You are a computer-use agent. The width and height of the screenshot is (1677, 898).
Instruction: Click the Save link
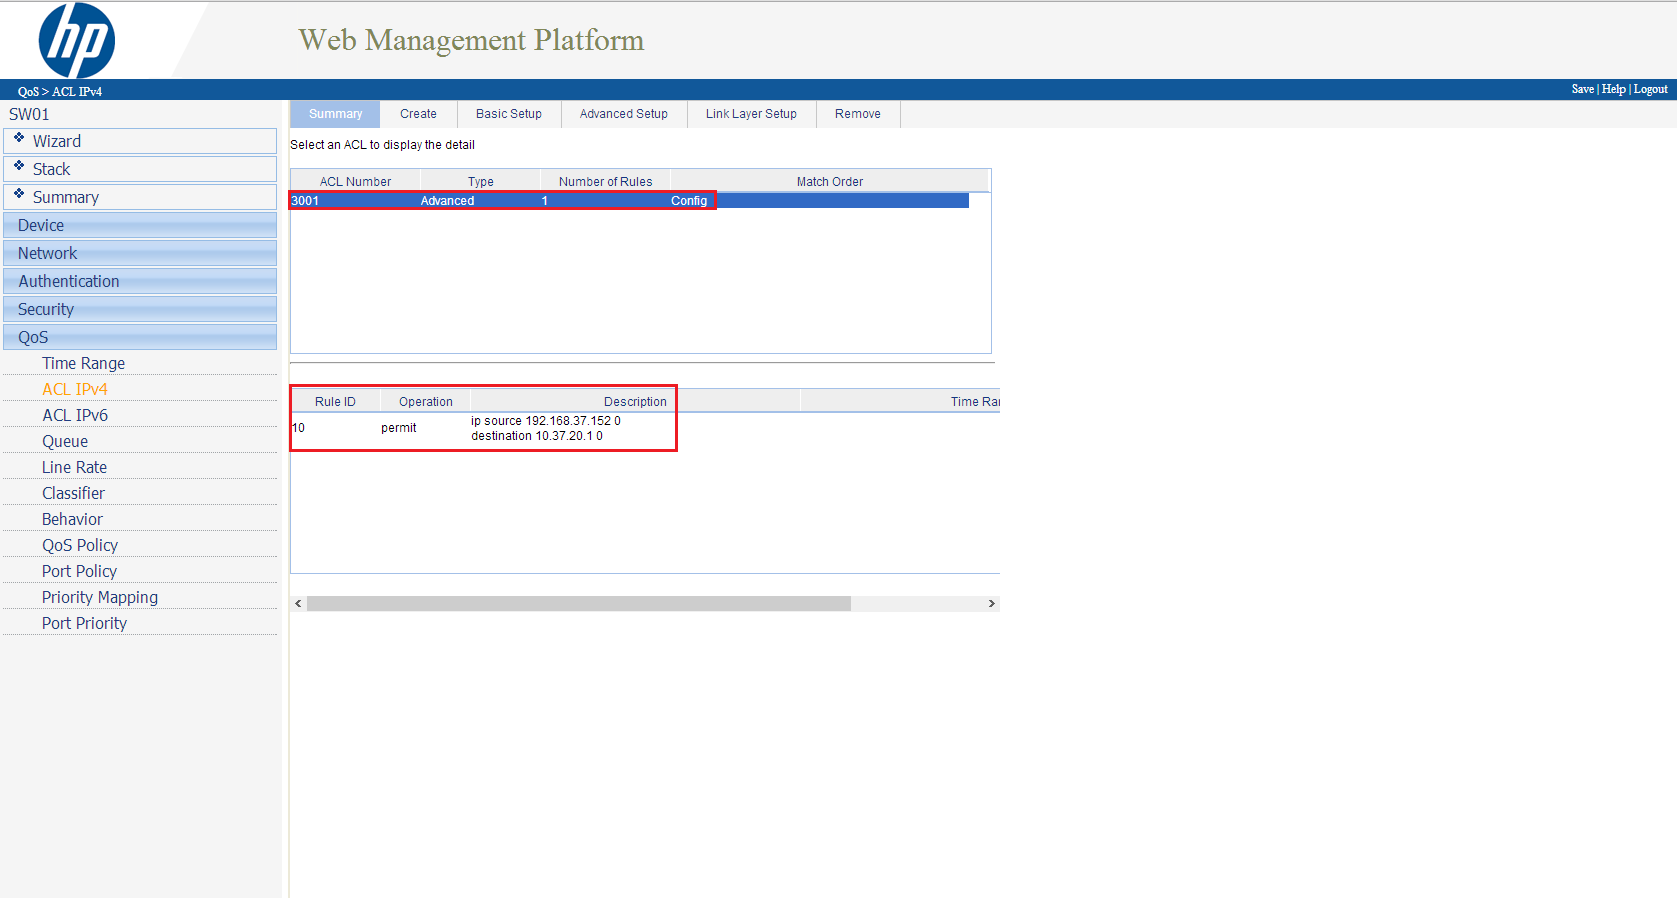tap(1582, 89)
